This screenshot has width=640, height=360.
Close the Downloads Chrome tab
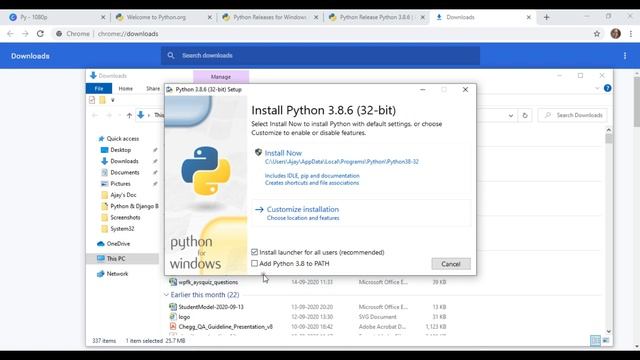529,17
